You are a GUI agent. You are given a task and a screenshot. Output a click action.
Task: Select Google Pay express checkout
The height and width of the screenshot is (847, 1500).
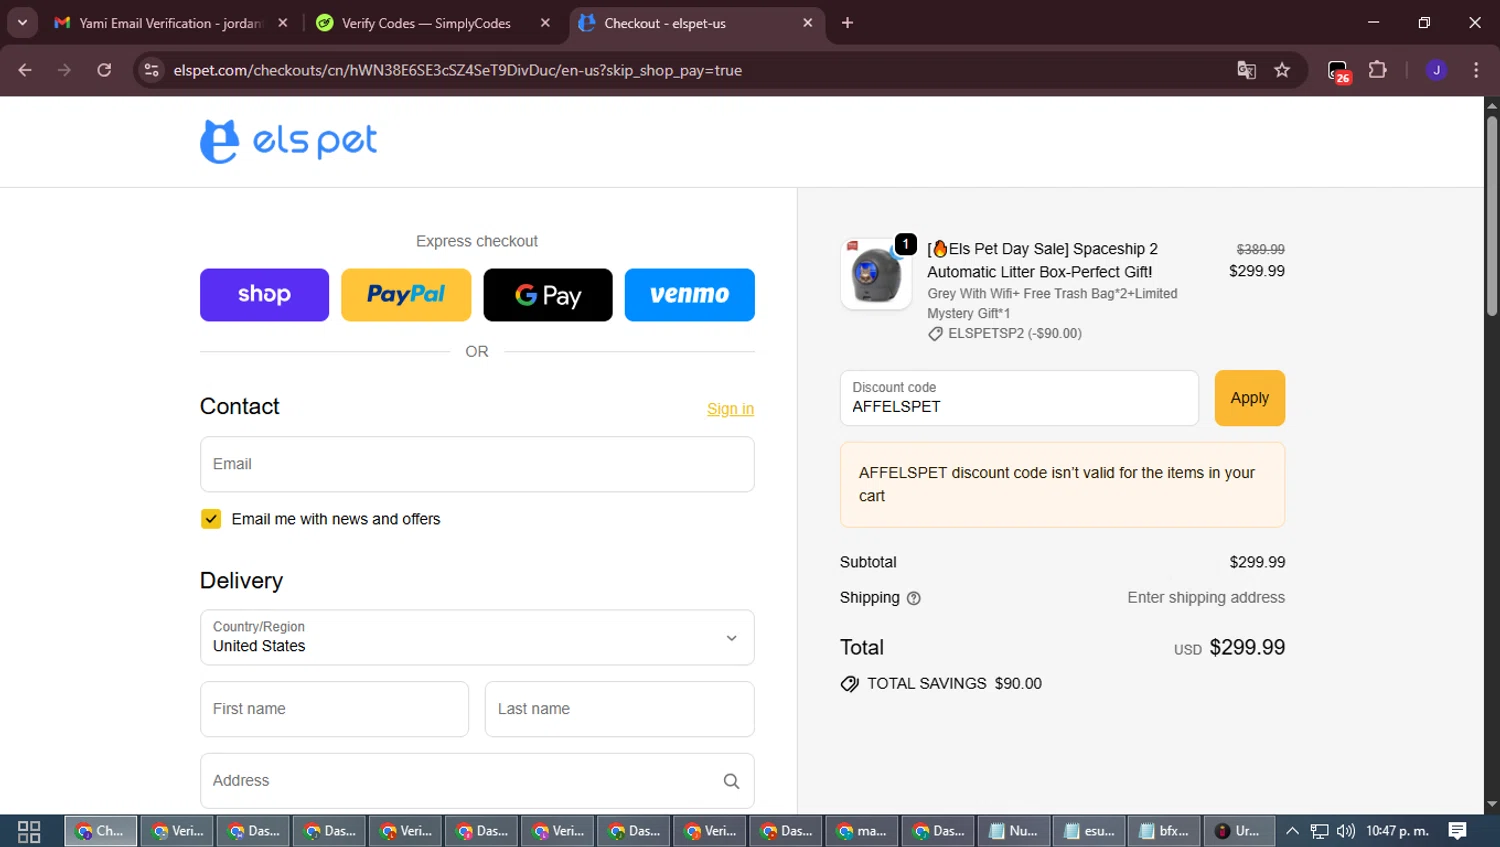(548, 295)
